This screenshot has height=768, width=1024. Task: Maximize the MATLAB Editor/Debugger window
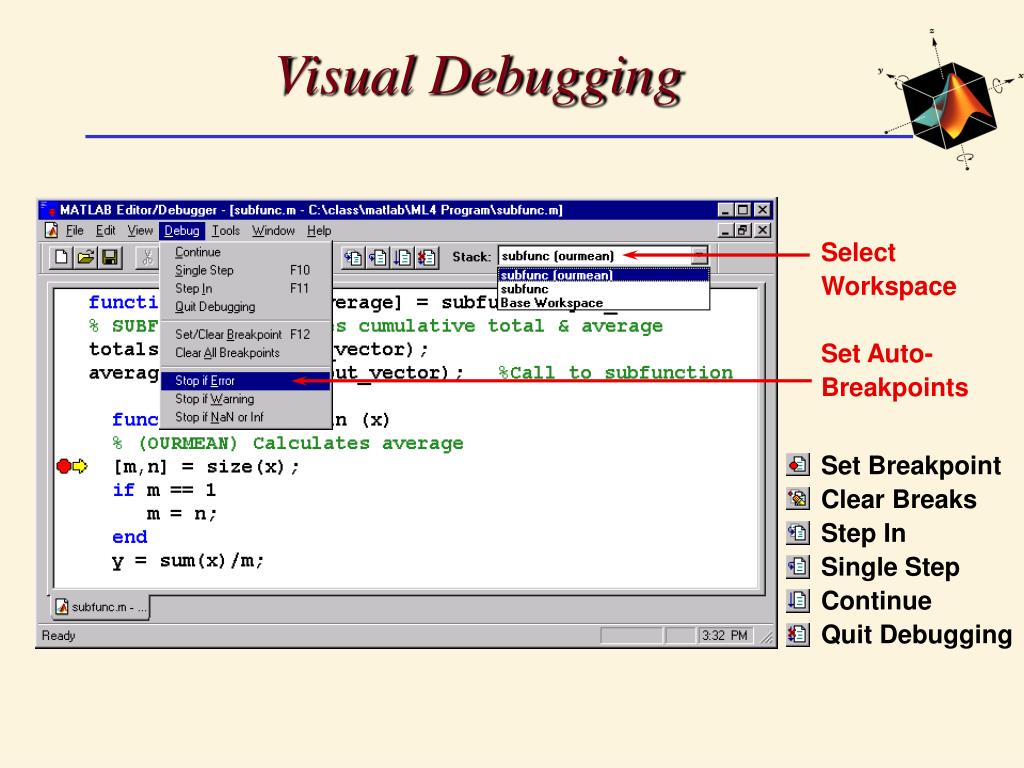coord(743,210)
